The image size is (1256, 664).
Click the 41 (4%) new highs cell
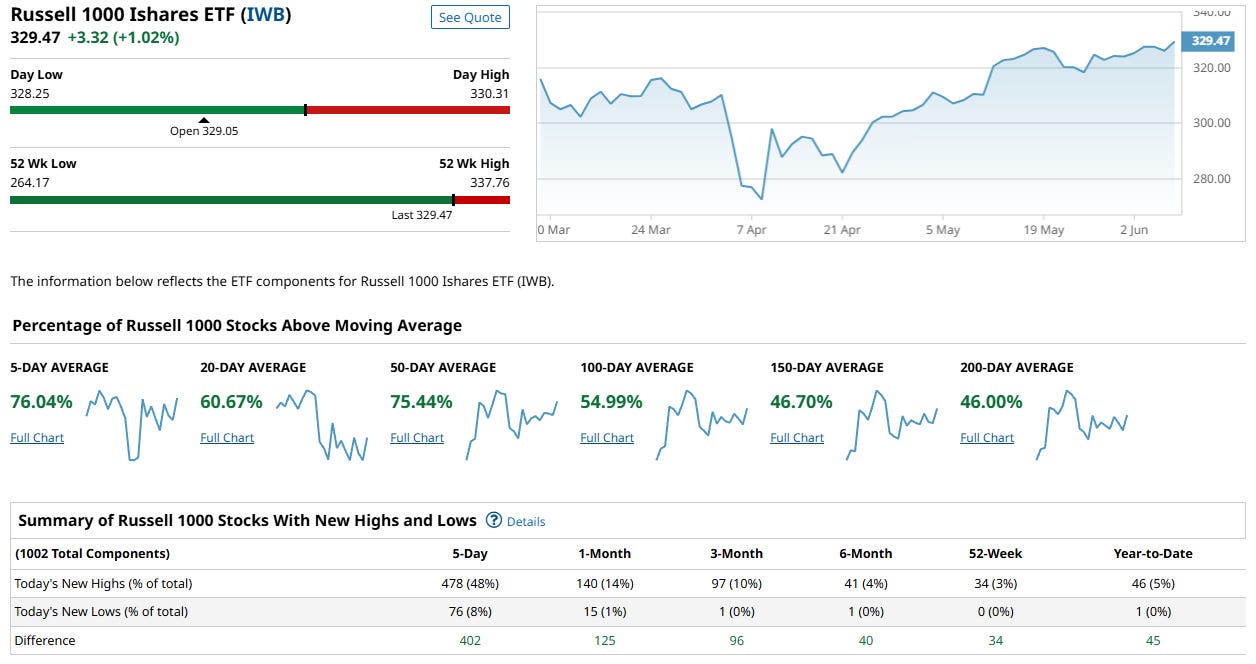coord(866,583)
